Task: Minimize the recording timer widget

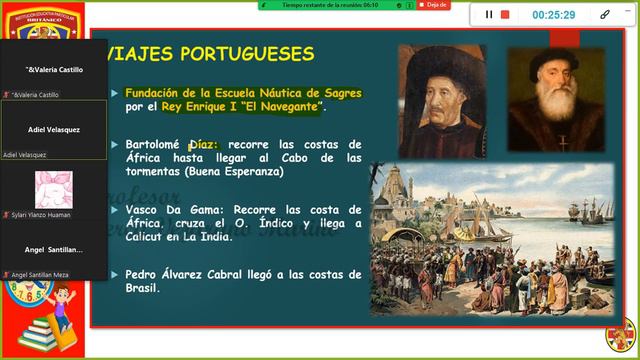Action: click(x=628, y=11)
